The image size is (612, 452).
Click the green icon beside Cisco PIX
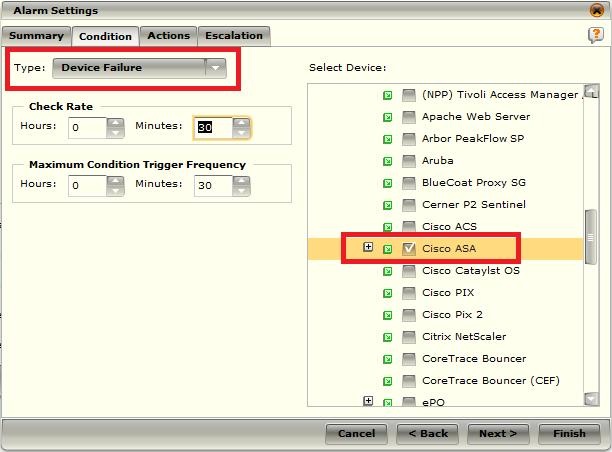[388, 293]
